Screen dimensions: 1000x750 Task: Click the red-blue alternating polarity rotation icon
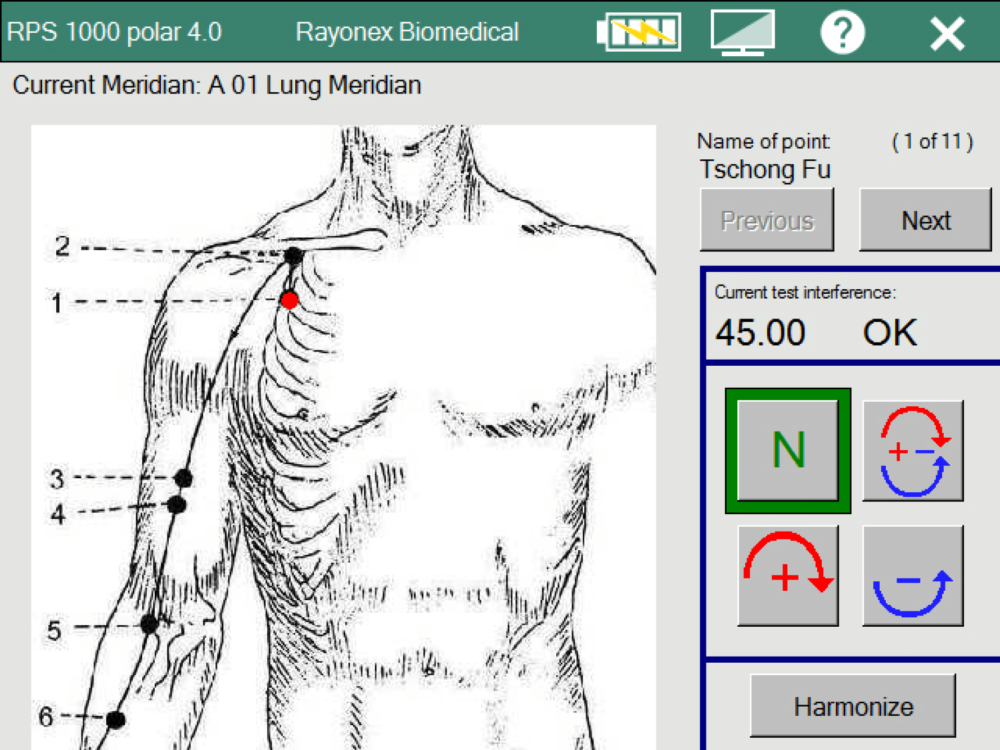click(x=913, y=448)
